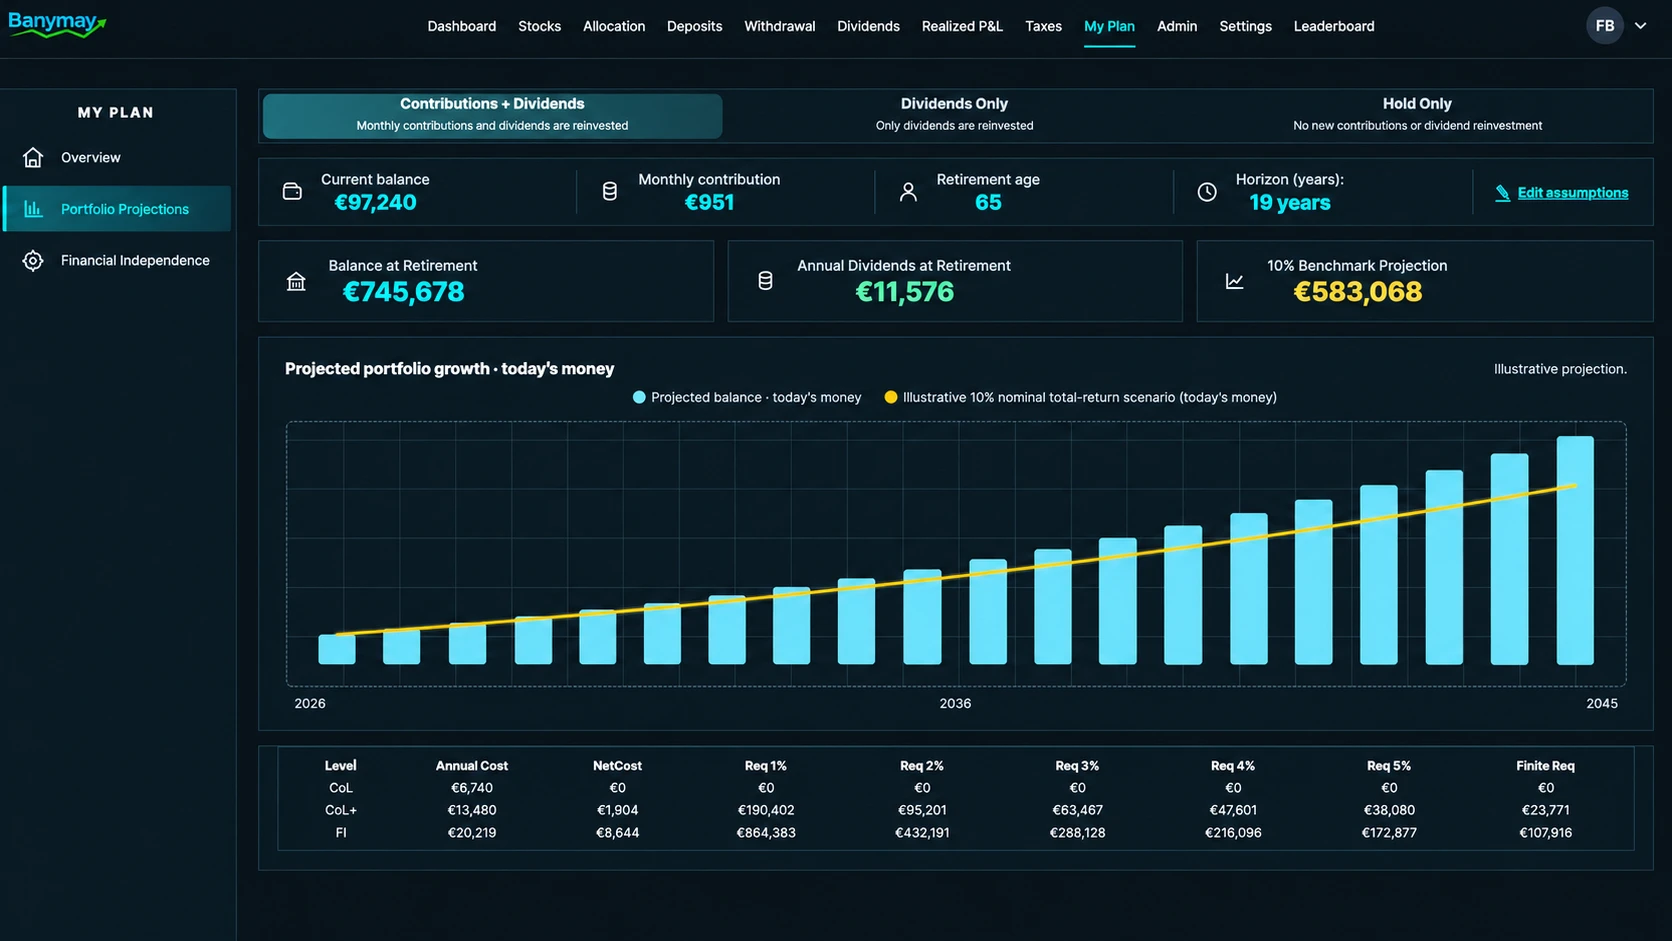
Task: Open Financial Independence in the sidebar
Action: click(x=117, y=260)
